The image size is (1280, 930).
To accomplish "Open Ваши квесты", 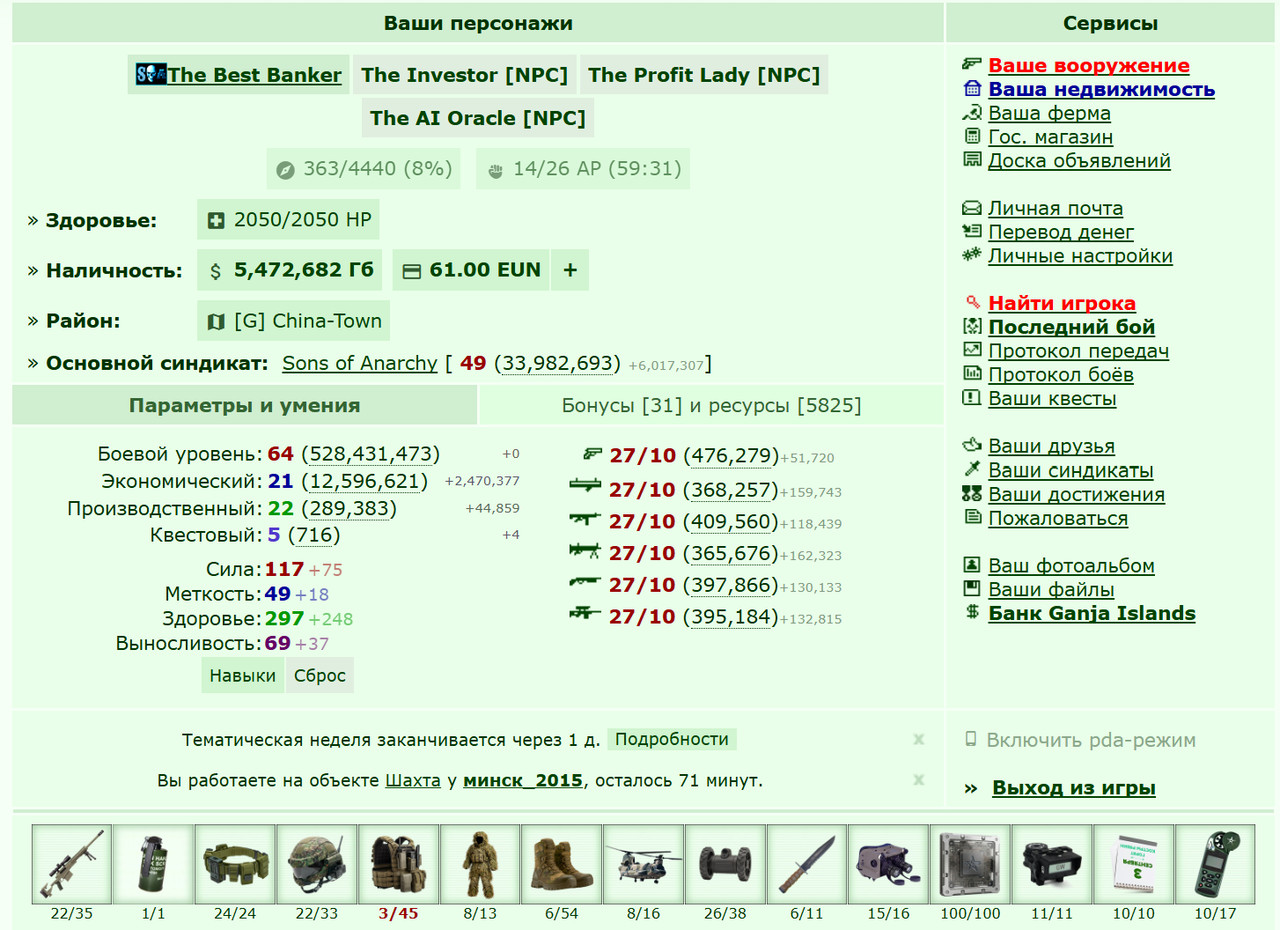I will pyautogui.click(x=1052, y=398).
